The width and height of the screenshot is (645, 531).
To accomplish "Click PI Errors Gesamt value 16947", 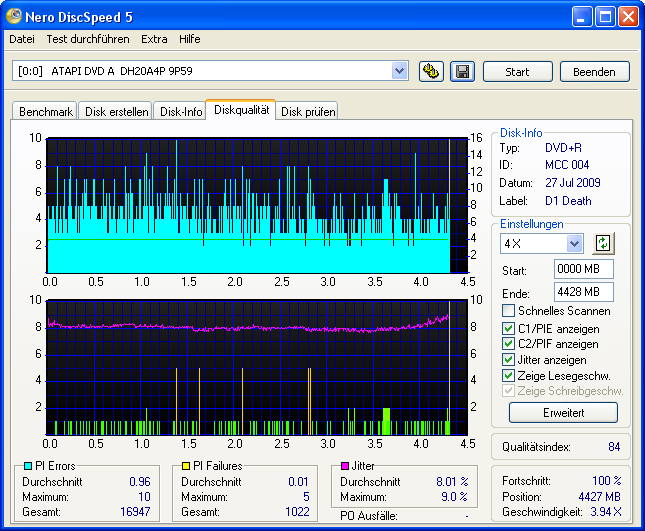I will pyautogui.click(x=135, y=512).
